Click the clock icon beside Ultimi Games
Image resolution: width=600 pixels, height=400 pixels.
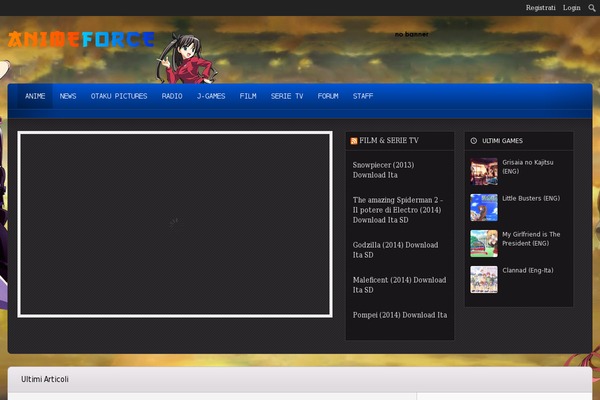click(474, 141)
